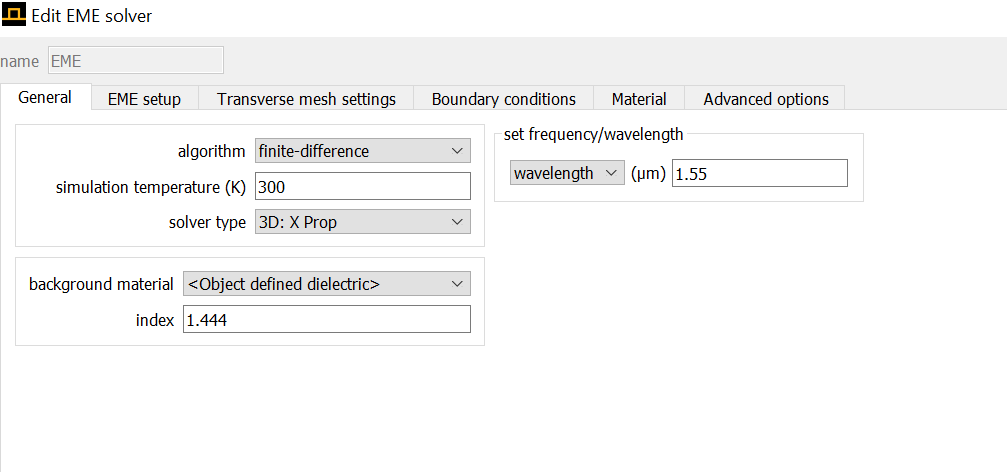1007x472 pixels.
Task: Open the algorithm finite-difference dropdown
Action: pos(363,152)
